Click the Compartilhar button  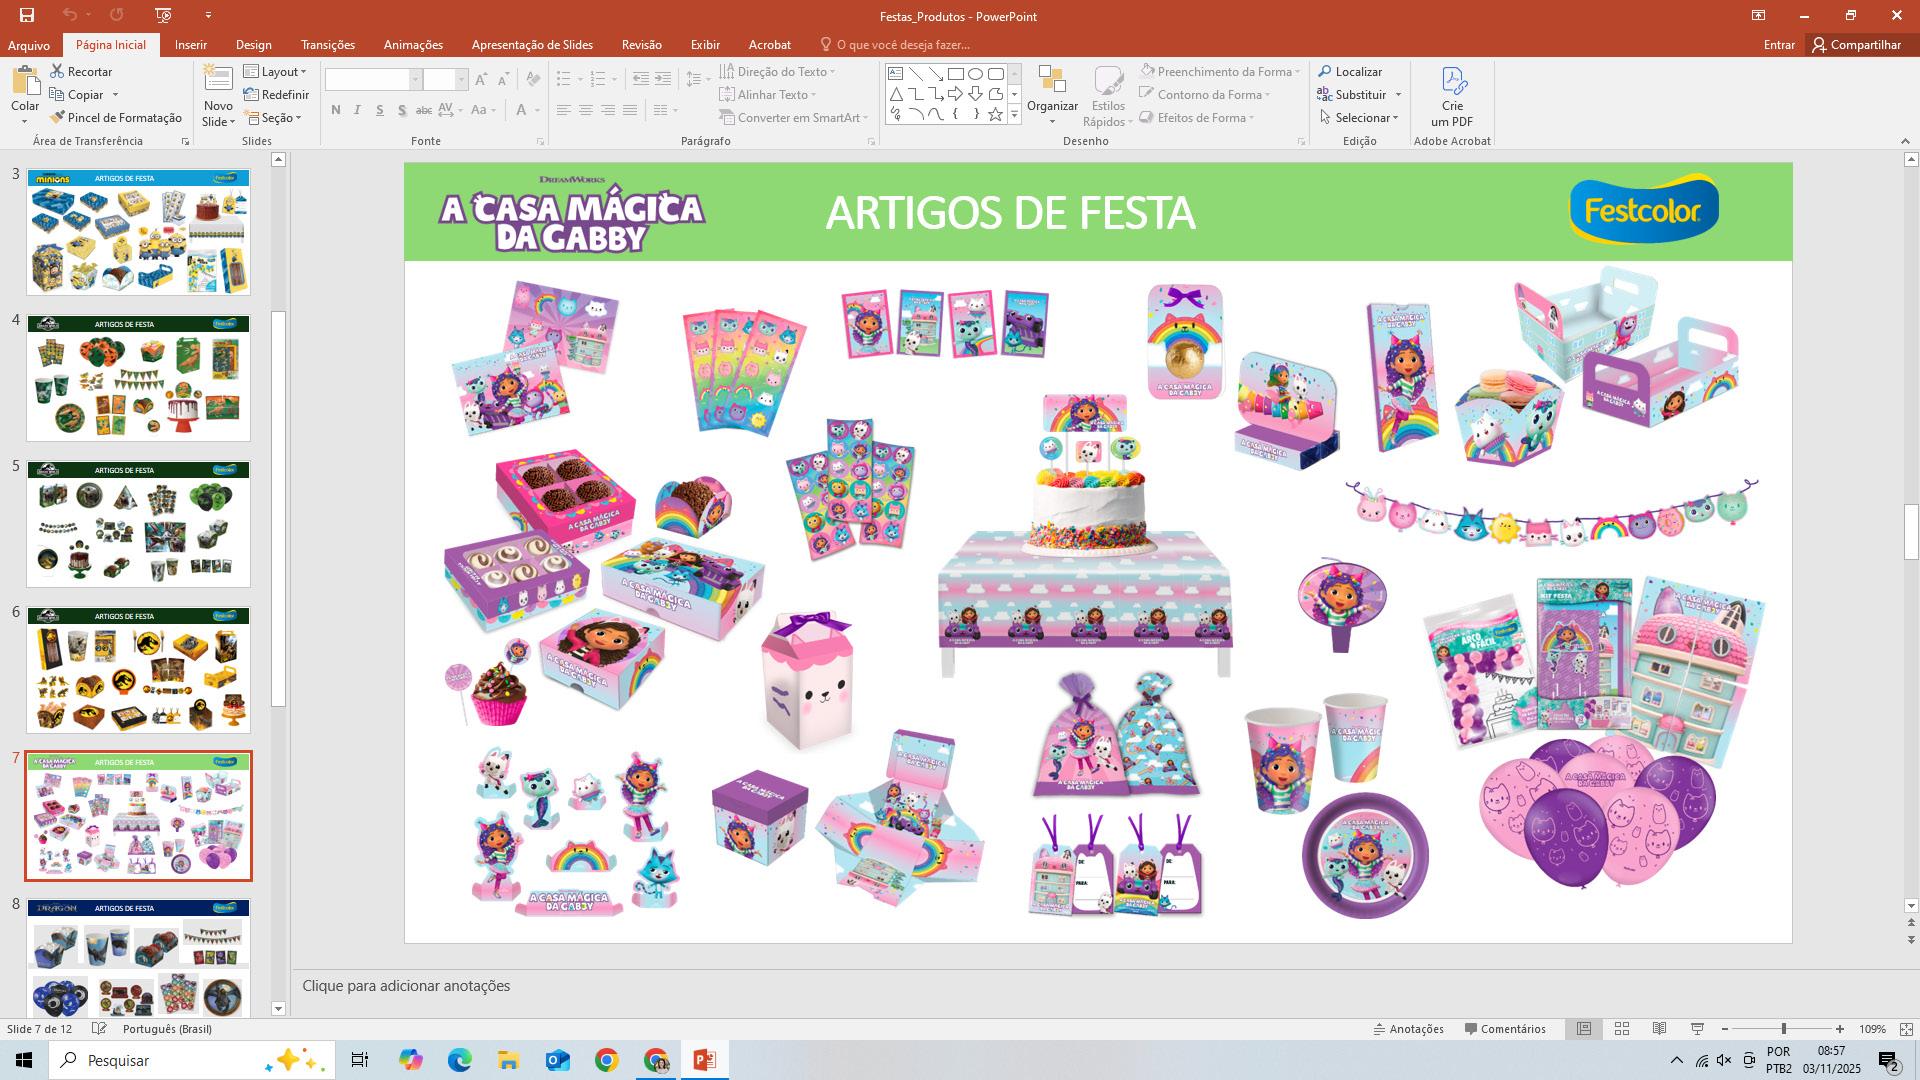pos(1857,45)
